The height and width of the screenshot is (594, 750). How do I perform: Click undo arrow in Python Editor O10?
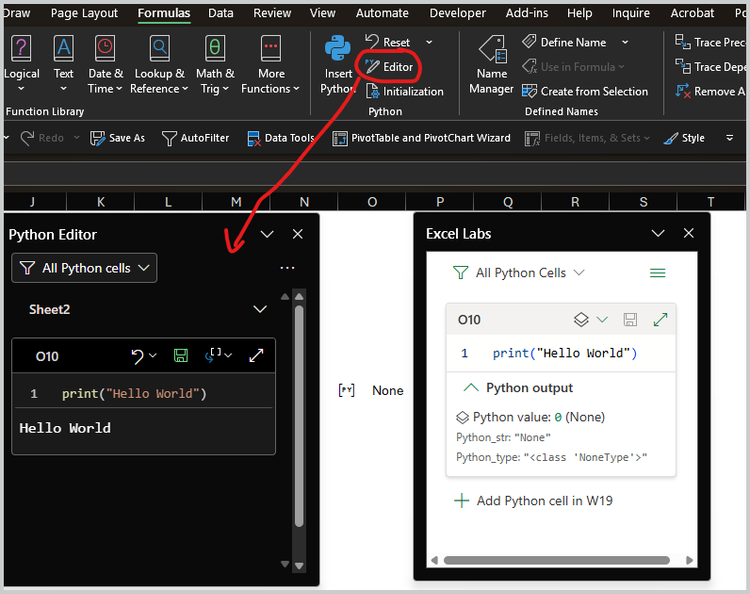[x=137, y=356]
